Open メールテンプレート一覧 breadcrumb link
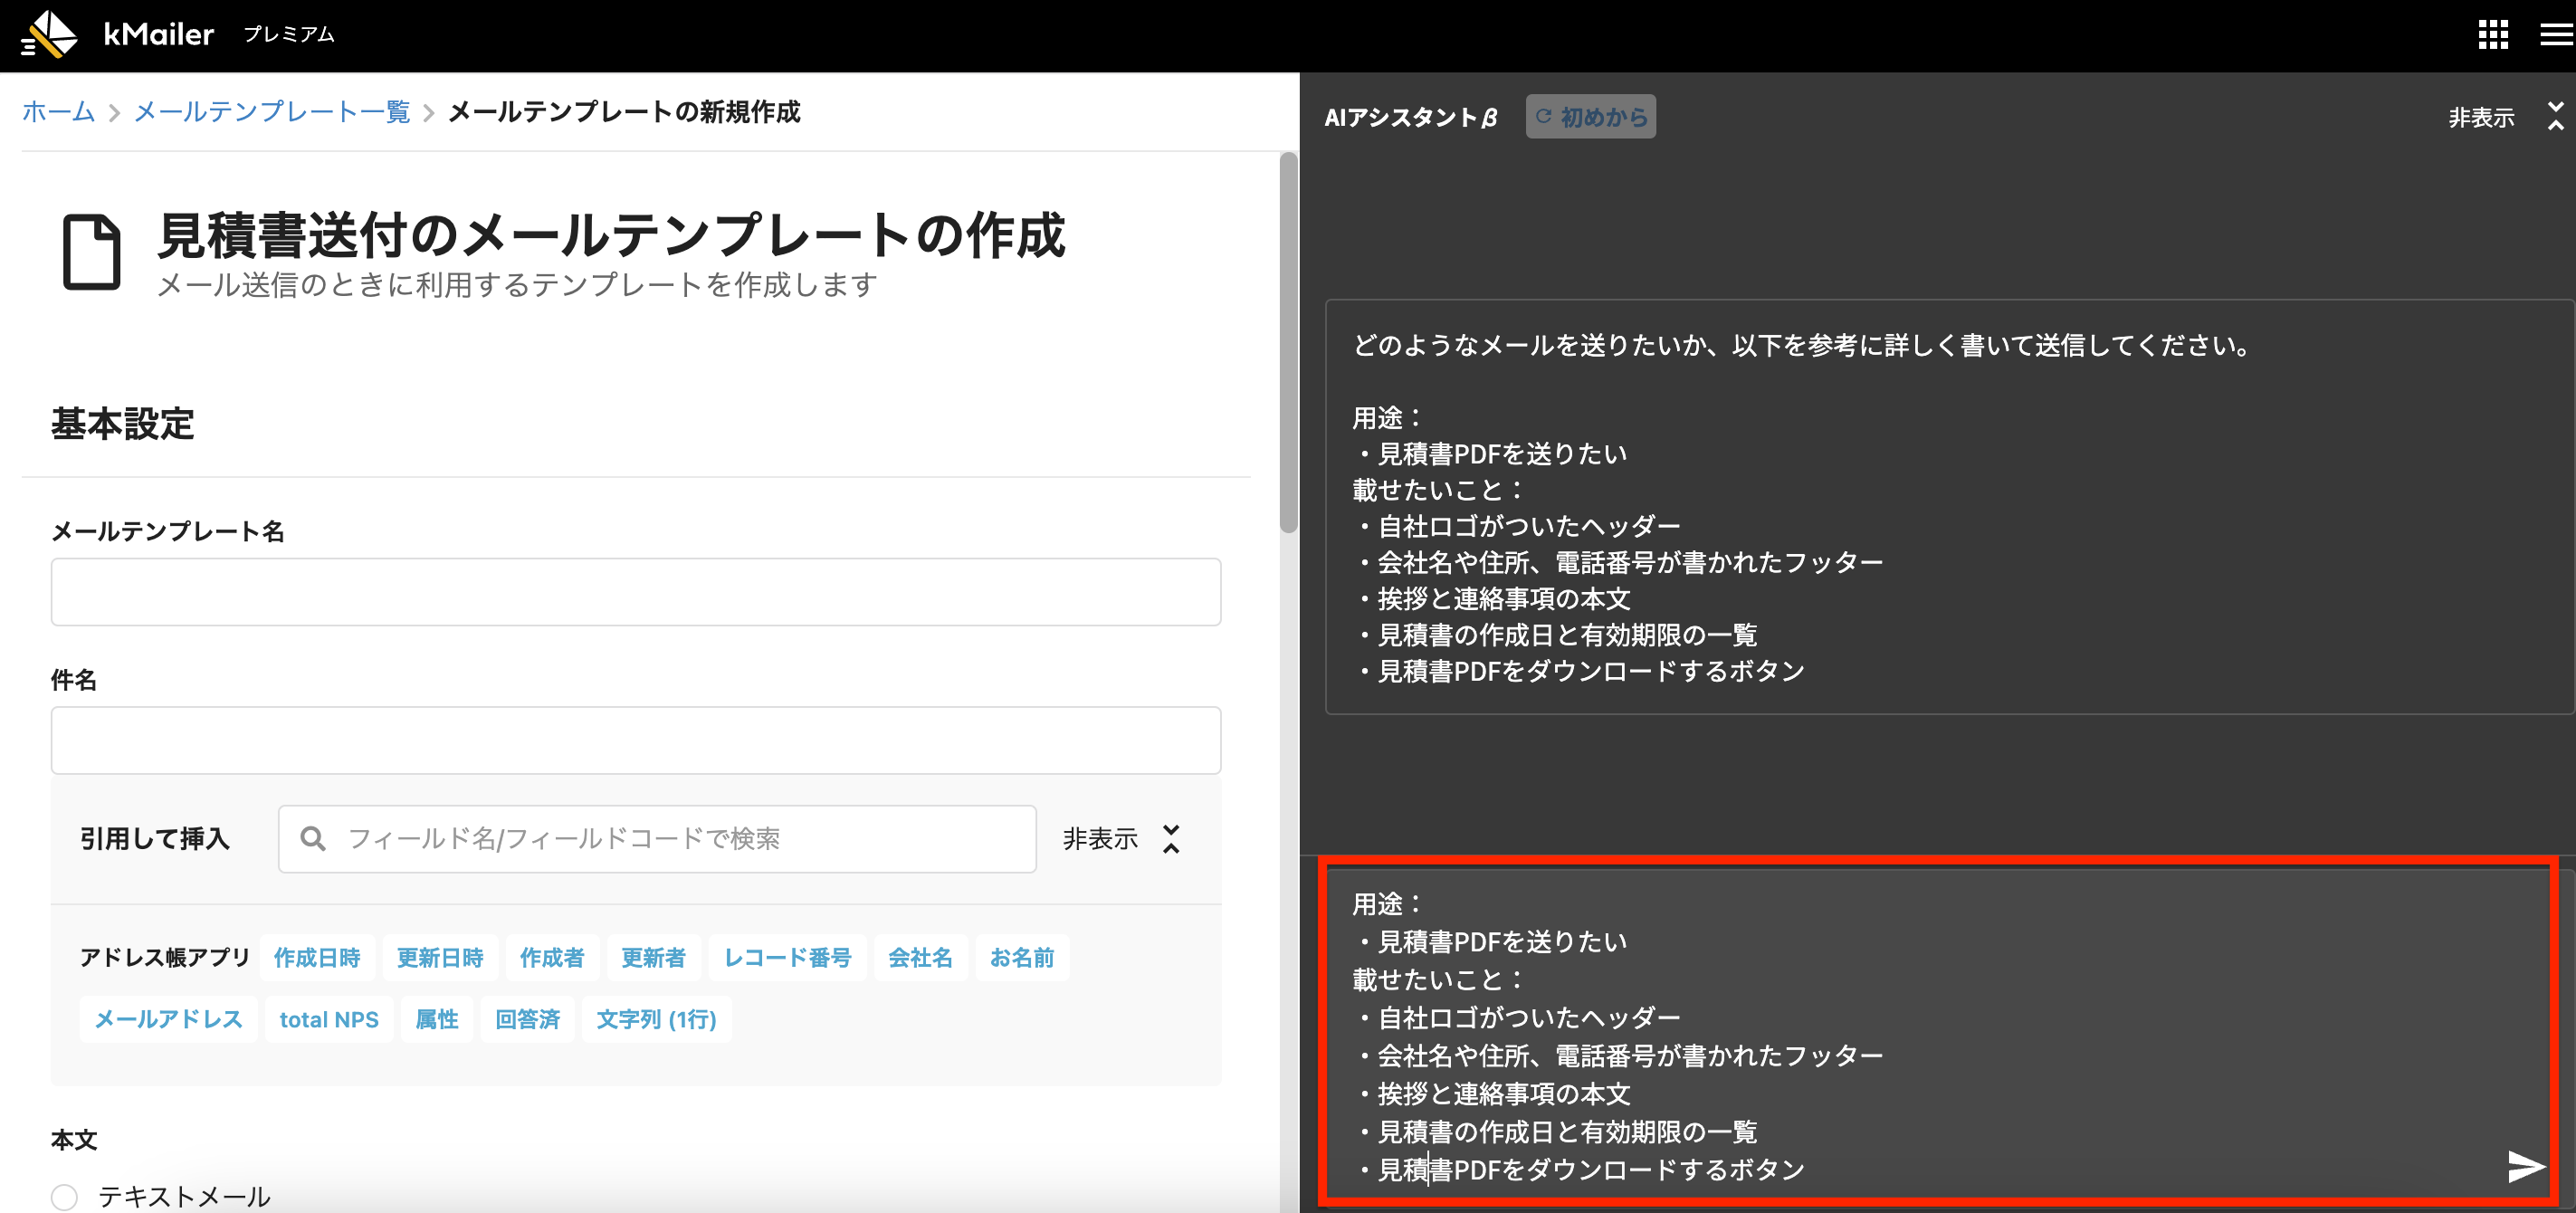Image resolution: width=2576 pixels, height=1213 pixels. click(x=272, y=112)
